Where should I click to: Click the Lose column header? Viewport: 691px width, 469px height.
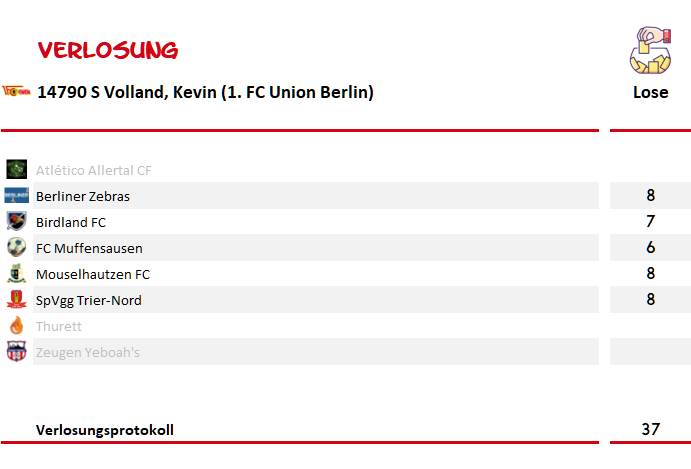650,92
